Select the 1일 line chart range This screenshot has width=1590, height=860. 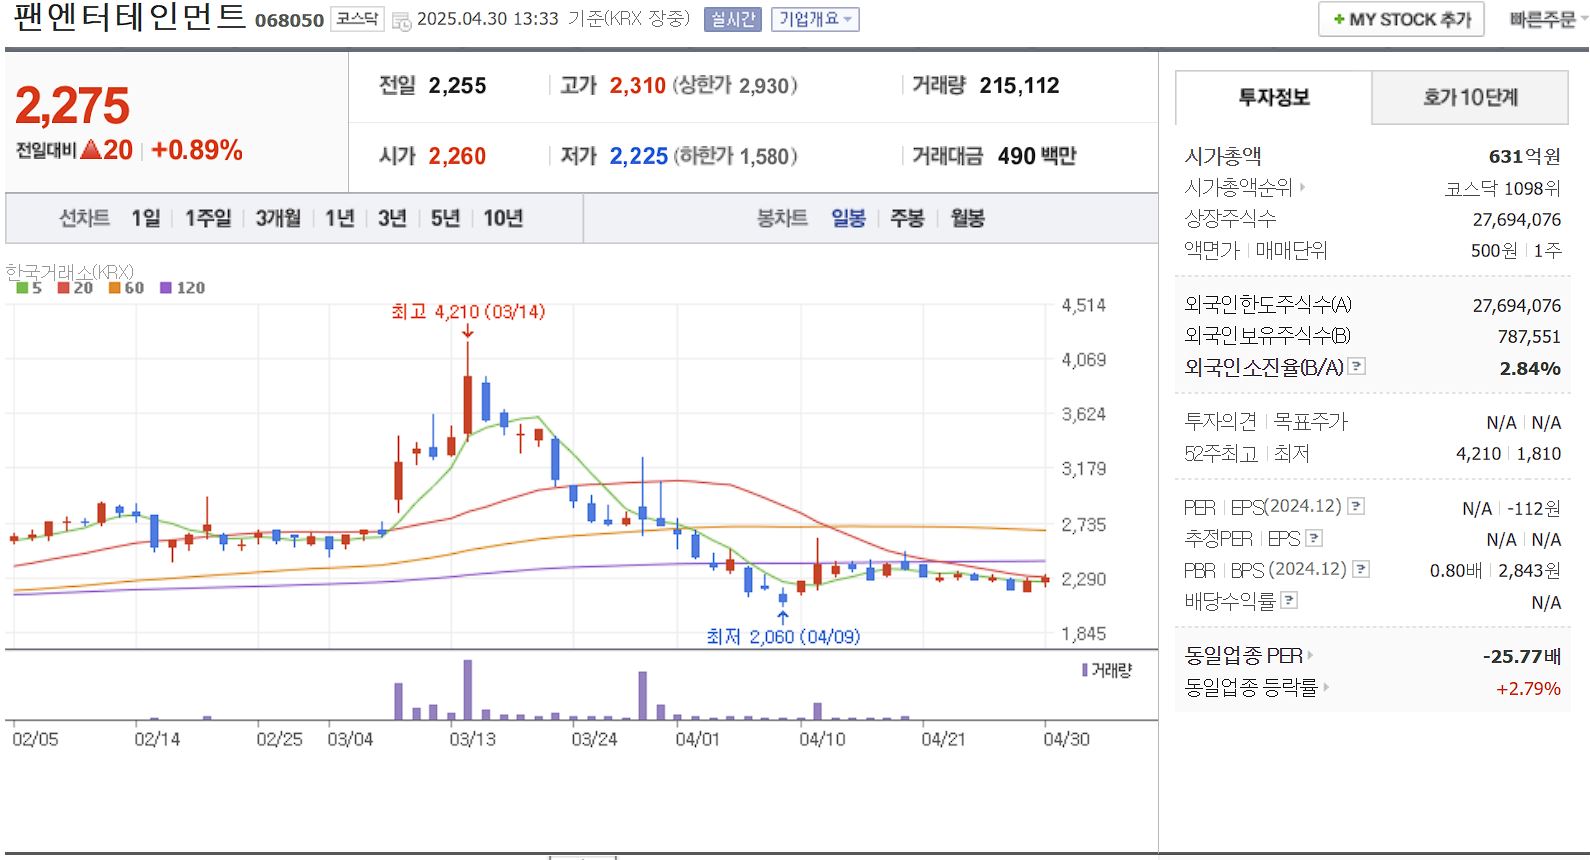click(145, 218)
